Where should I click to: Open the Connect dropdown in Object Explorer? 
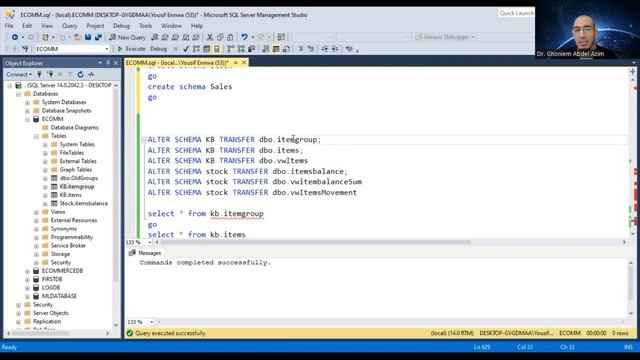tap(19, 74)
